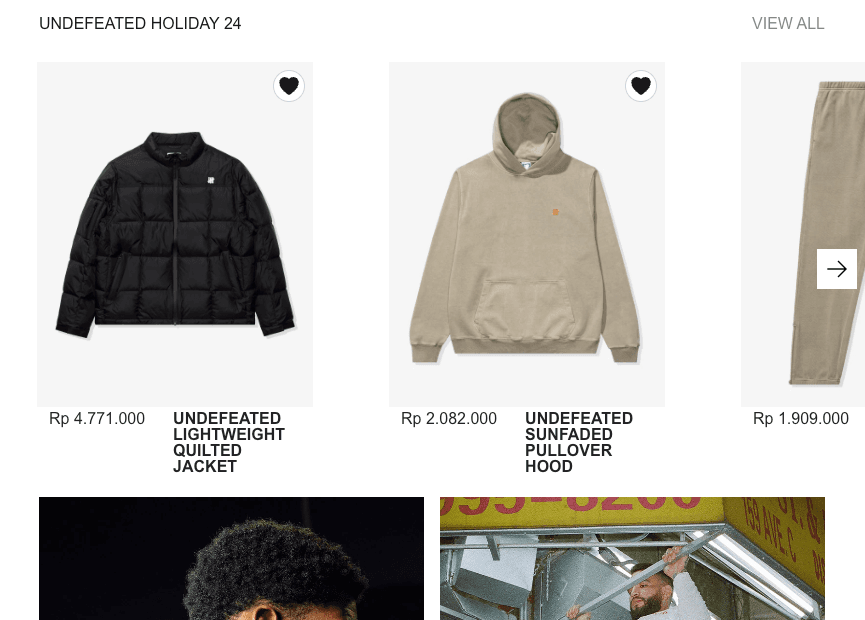
Task: Click the Undefeated Holiday 24 section heading
Action: pos(140,24)
